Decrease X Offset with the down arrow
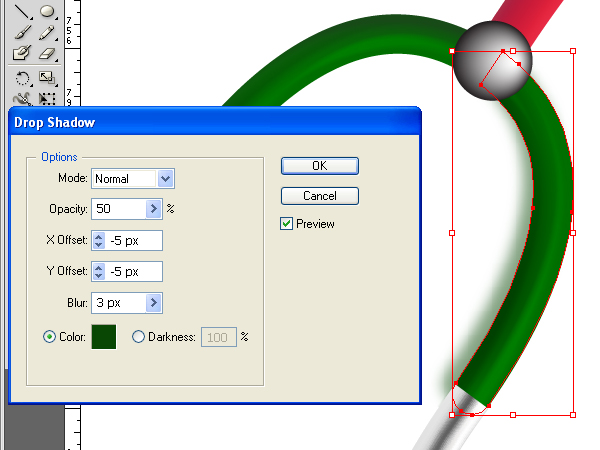 tap(99, 245)
